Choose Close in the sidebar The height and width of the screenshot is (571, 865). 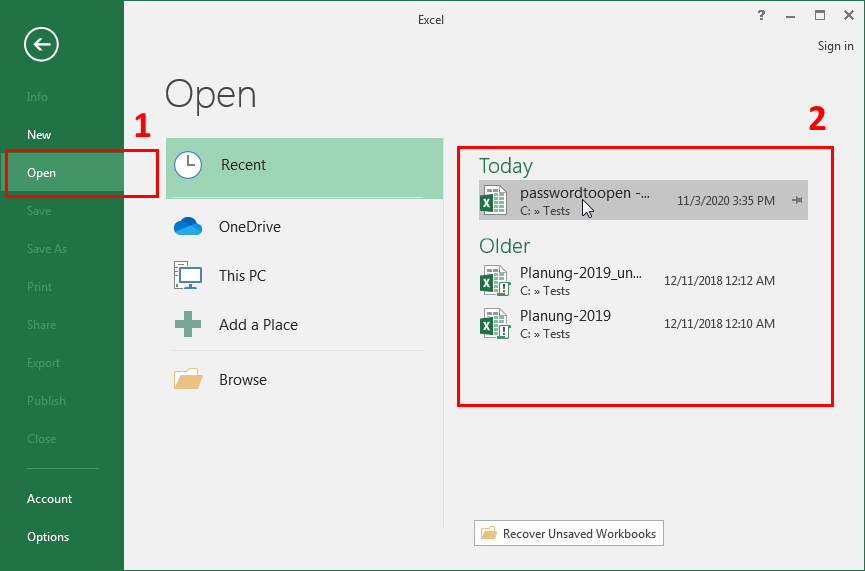click(41, 439)
